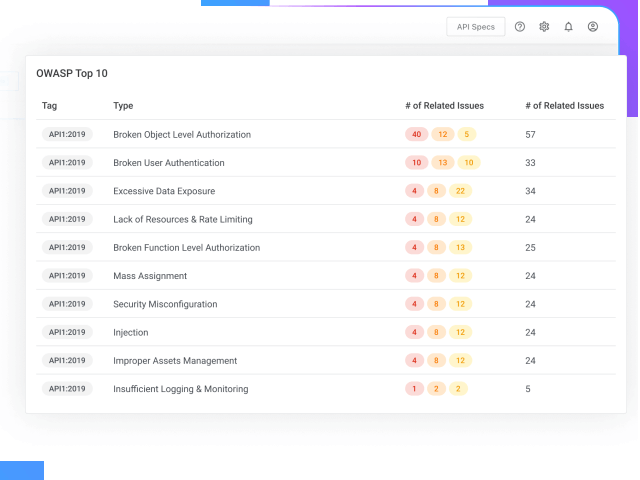Viewport: 640px width, 480px height.
Task: Click API1:2019 tag beside Insufficient Logging
Action: [67, 389]
